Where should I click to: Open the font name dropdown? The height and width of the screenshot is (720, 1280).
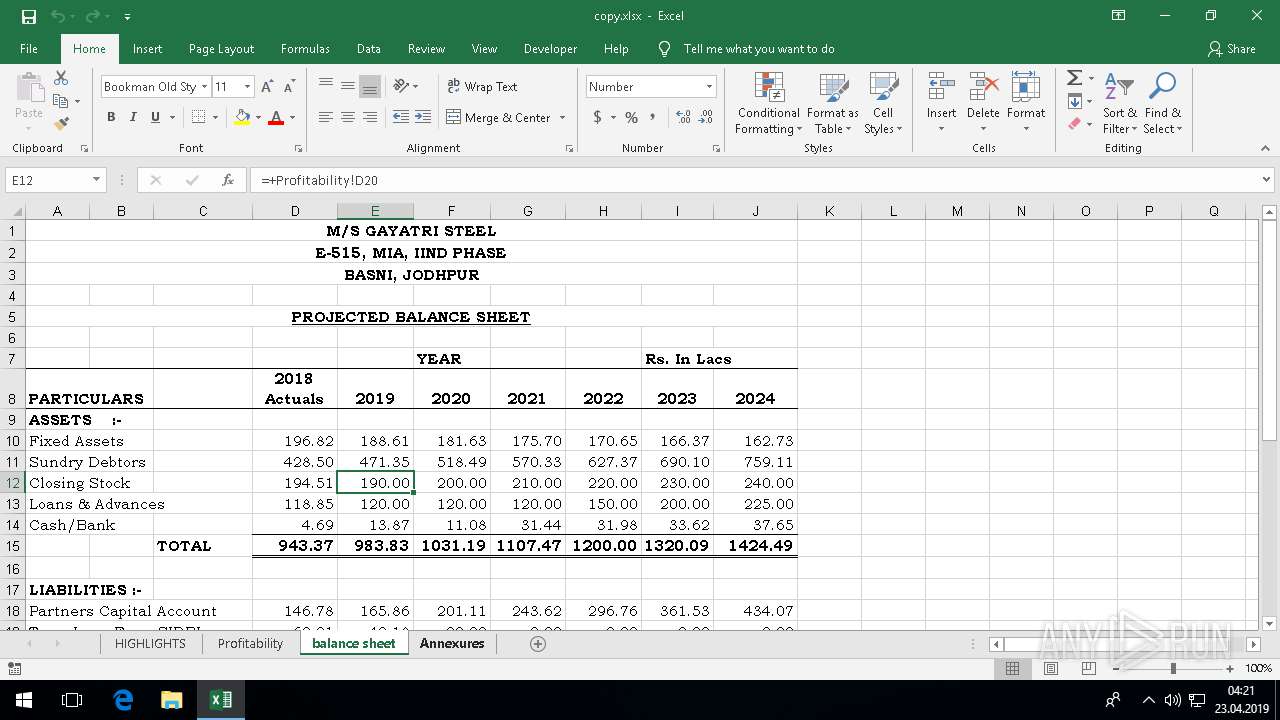[204, 87]
